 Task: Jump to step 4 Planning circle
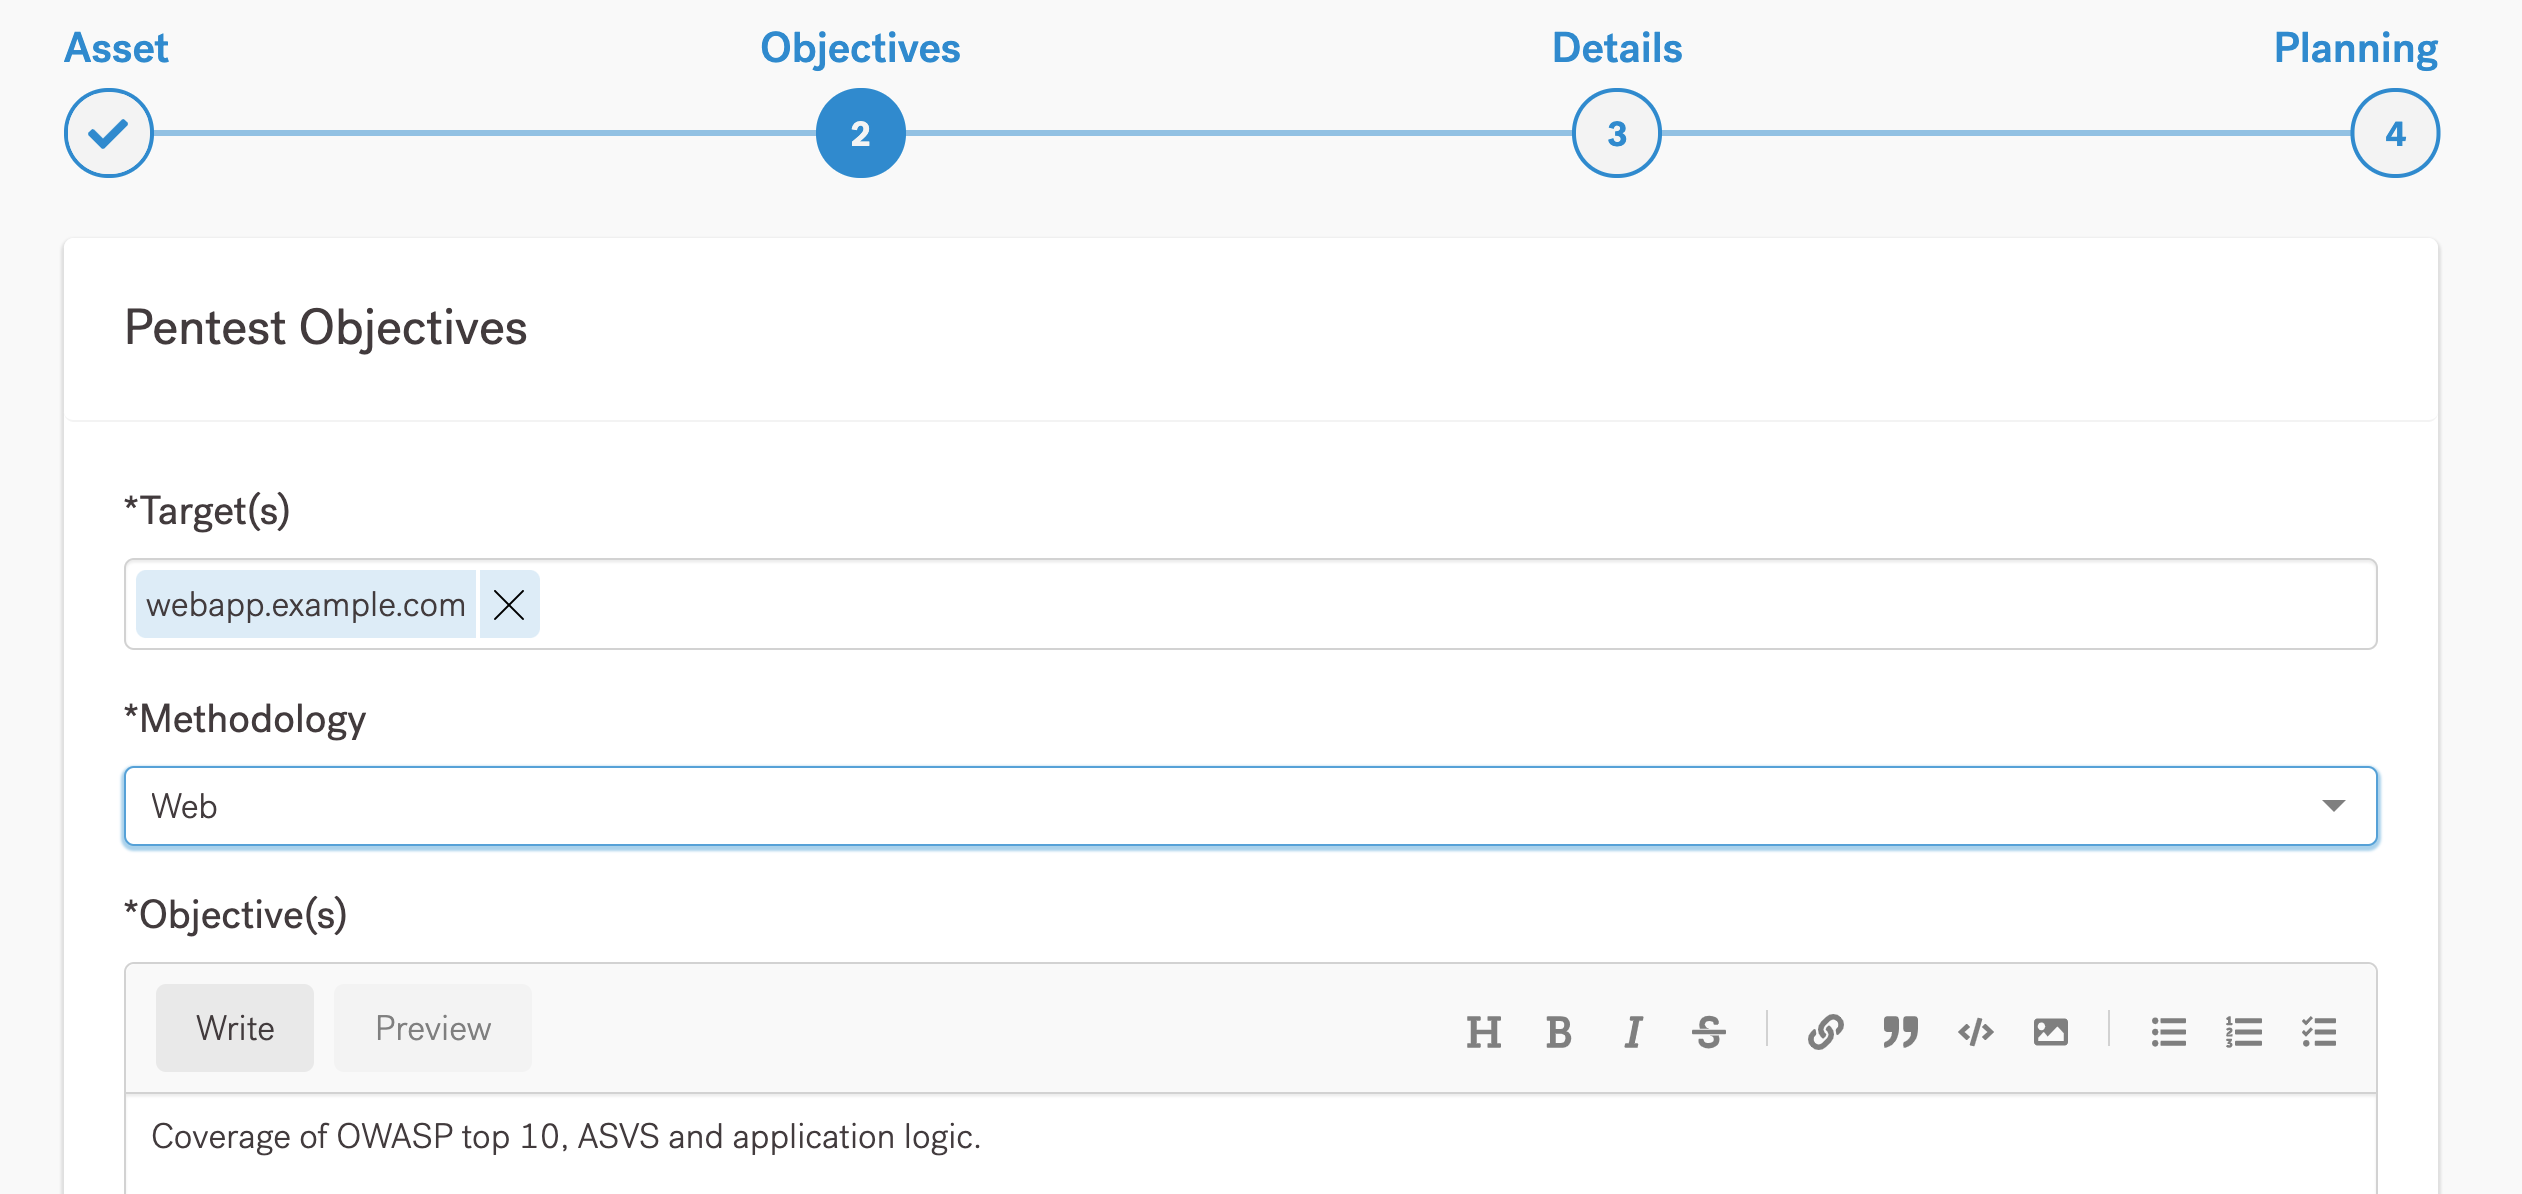coord(2394,133)
